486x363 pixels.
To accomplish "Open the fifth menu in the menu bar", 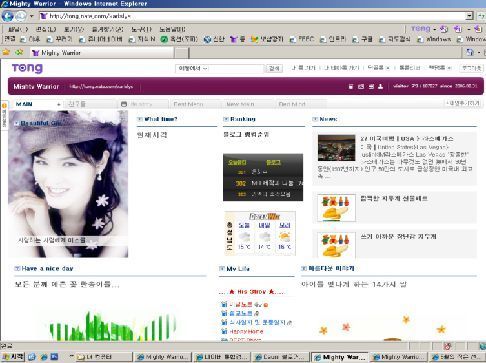I will pos(141,29).
